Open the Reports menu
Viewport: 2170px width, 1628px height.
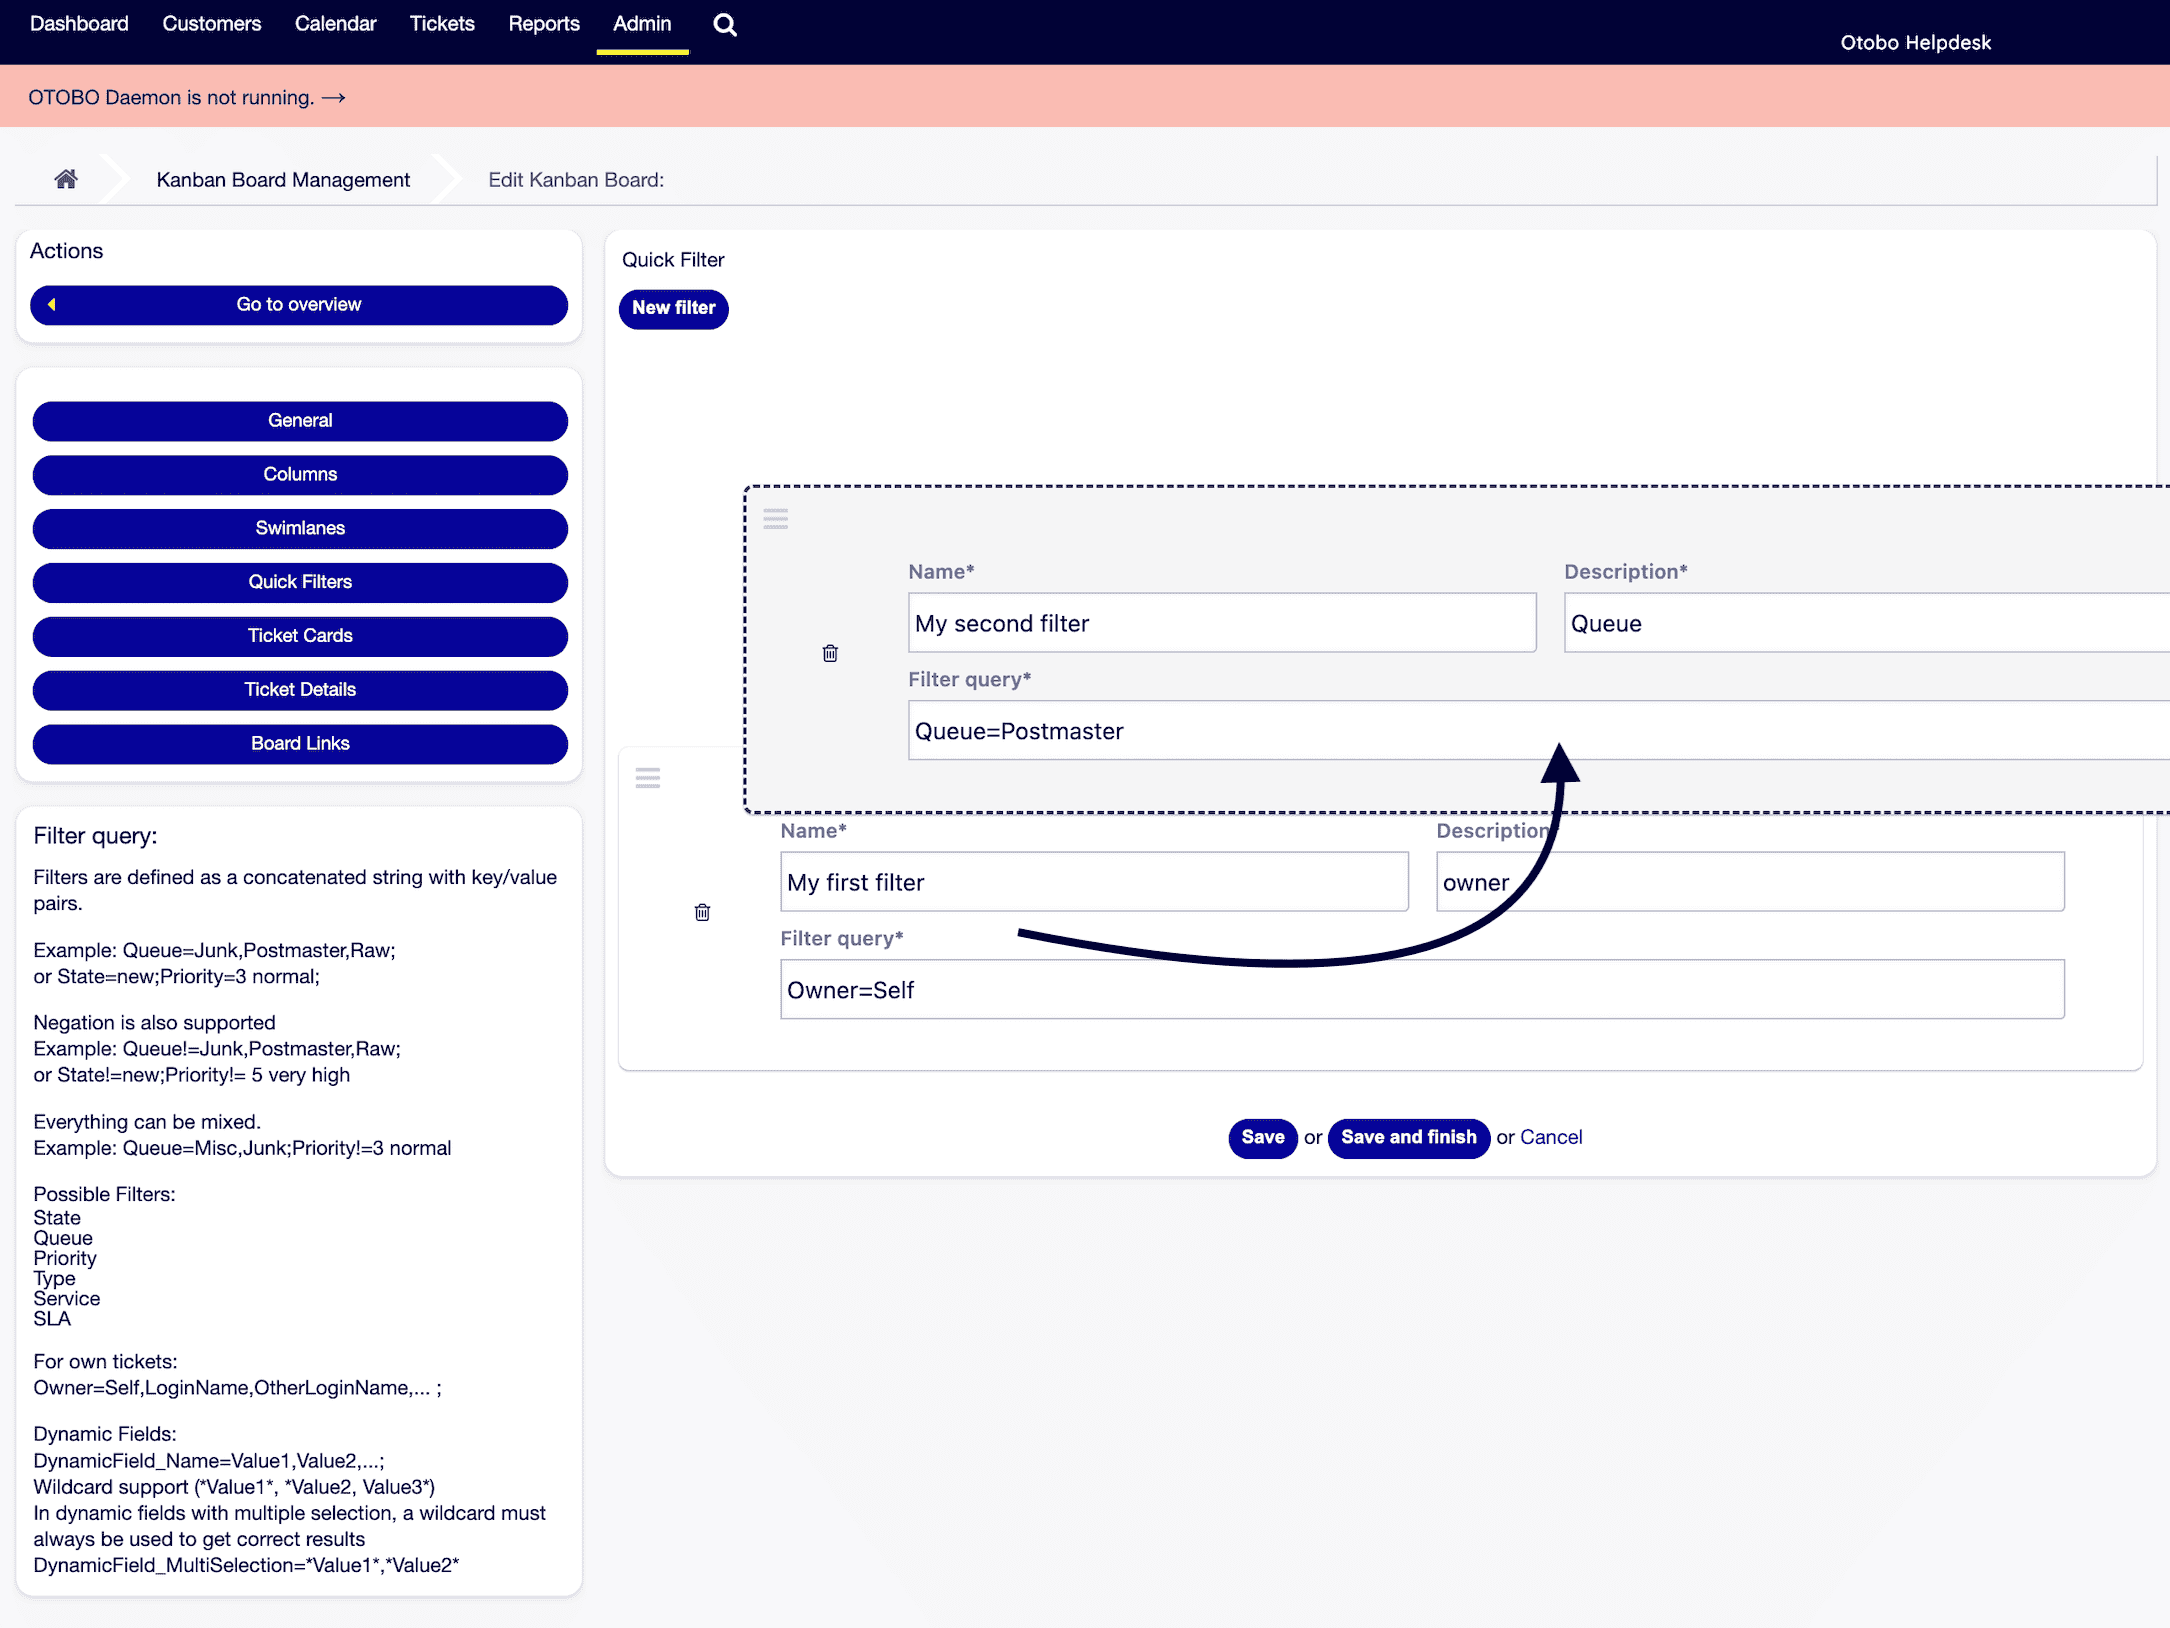(x=544, y=24)
